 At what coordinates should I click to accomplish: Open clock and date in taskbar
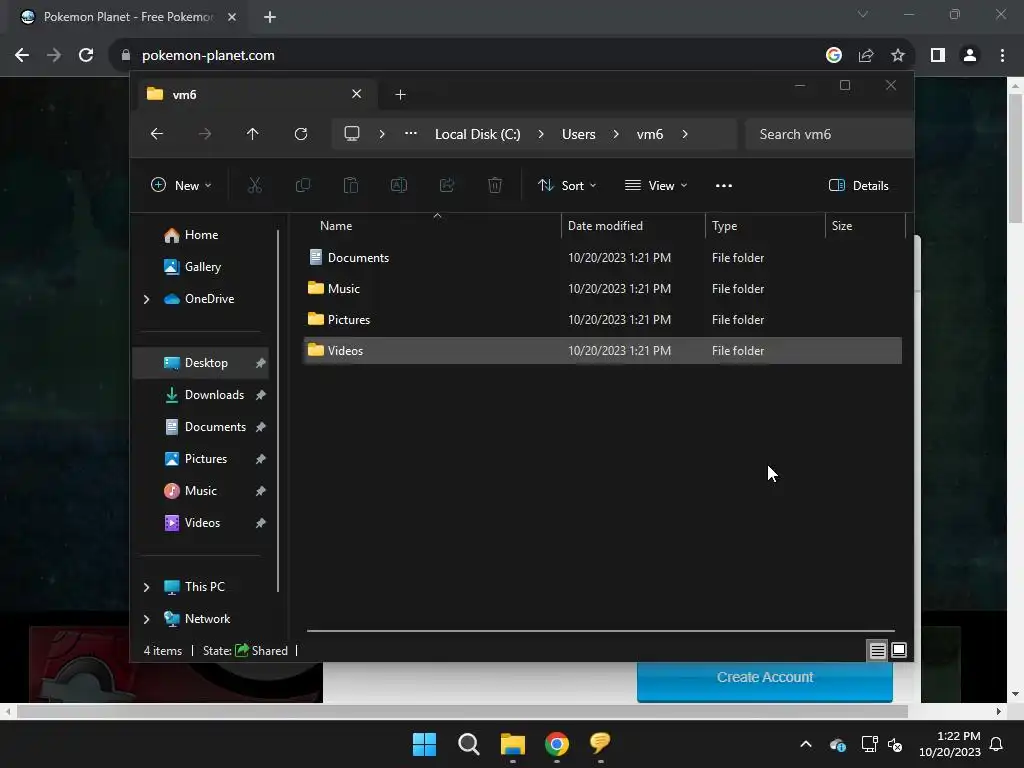(950, 744)
